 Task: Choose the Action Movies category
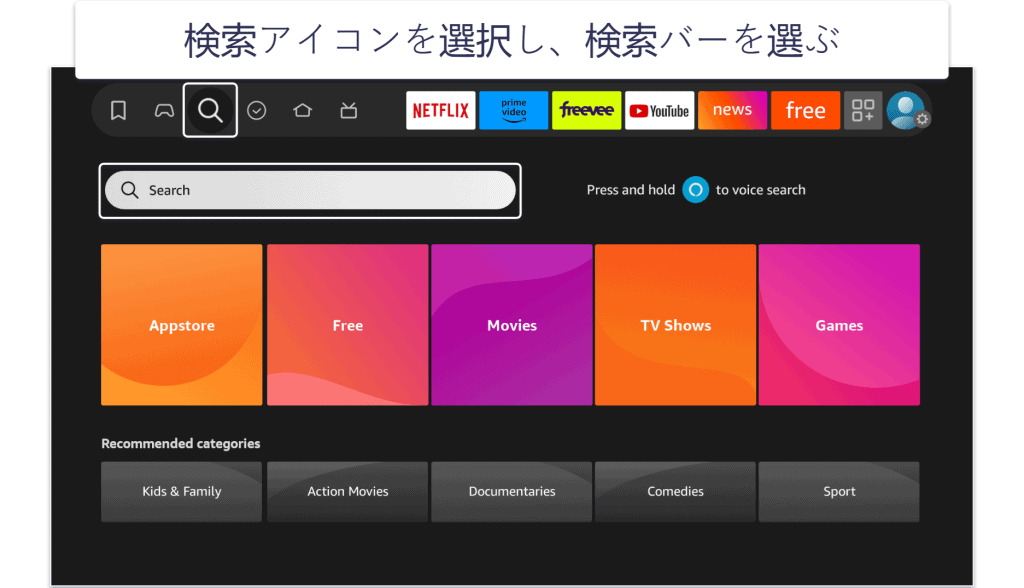(x=347, y=491)
